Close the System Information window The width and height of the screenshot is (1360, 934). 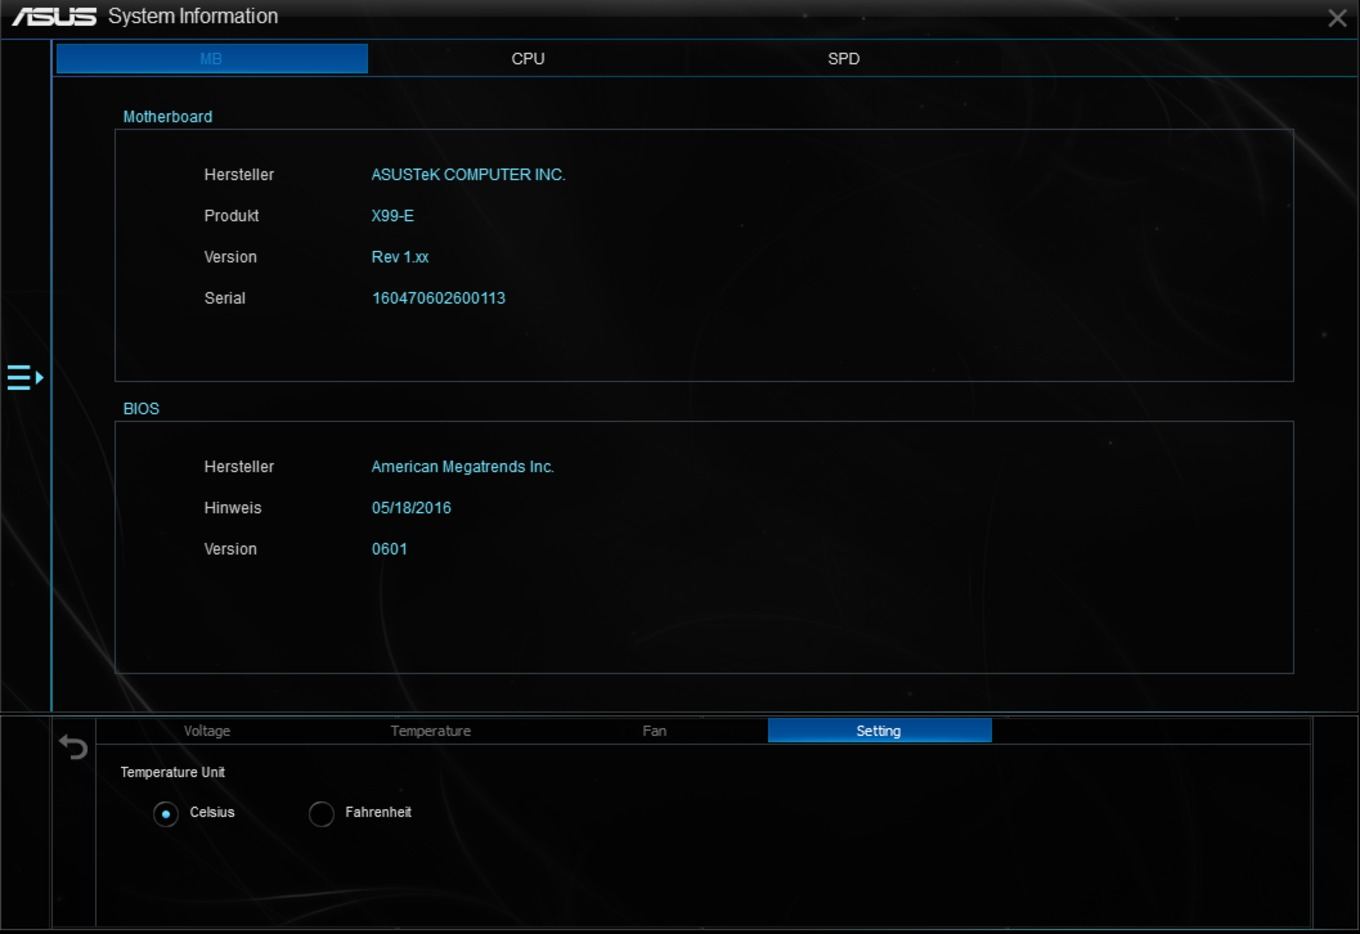click(1337, 18)
